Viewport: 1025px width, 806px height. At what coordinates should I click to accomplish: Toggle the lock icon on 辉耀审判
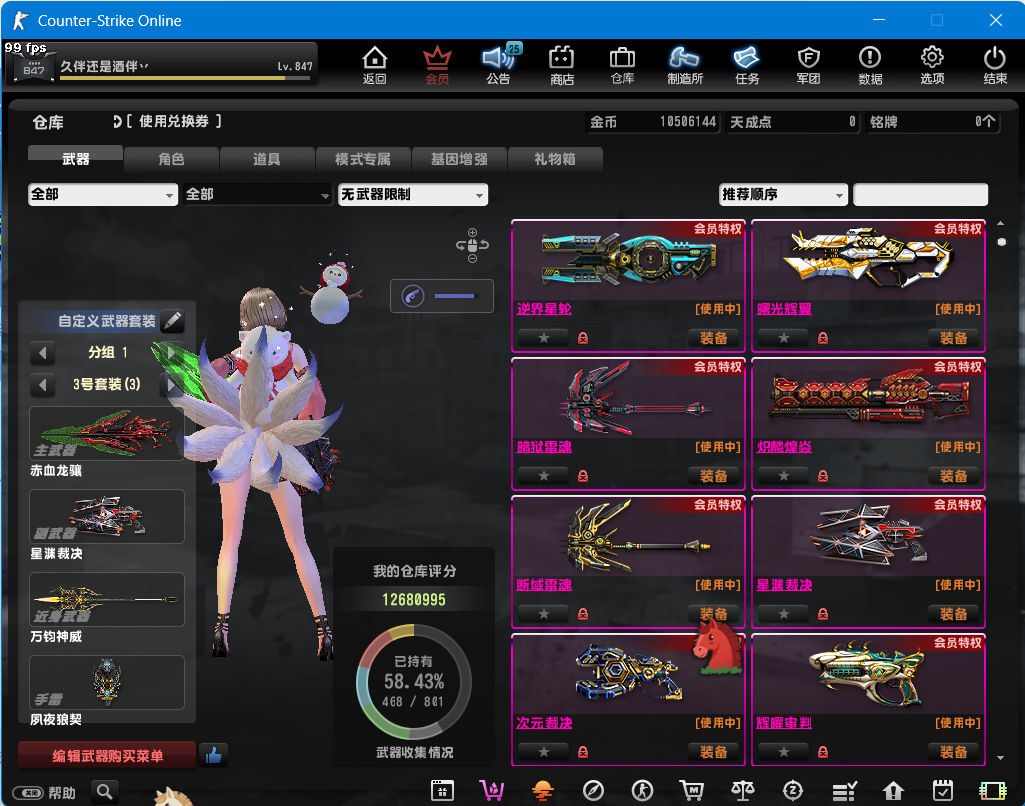coord(823,752)
